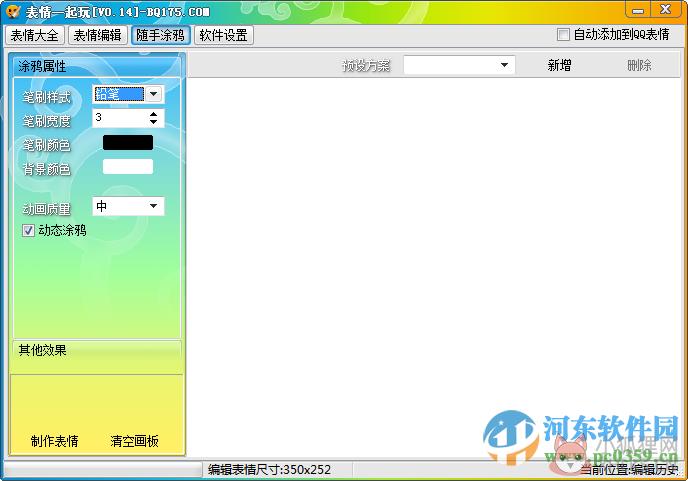
Task: Select the 随手涂鸦 tab
Action: [x=160, y=35]
